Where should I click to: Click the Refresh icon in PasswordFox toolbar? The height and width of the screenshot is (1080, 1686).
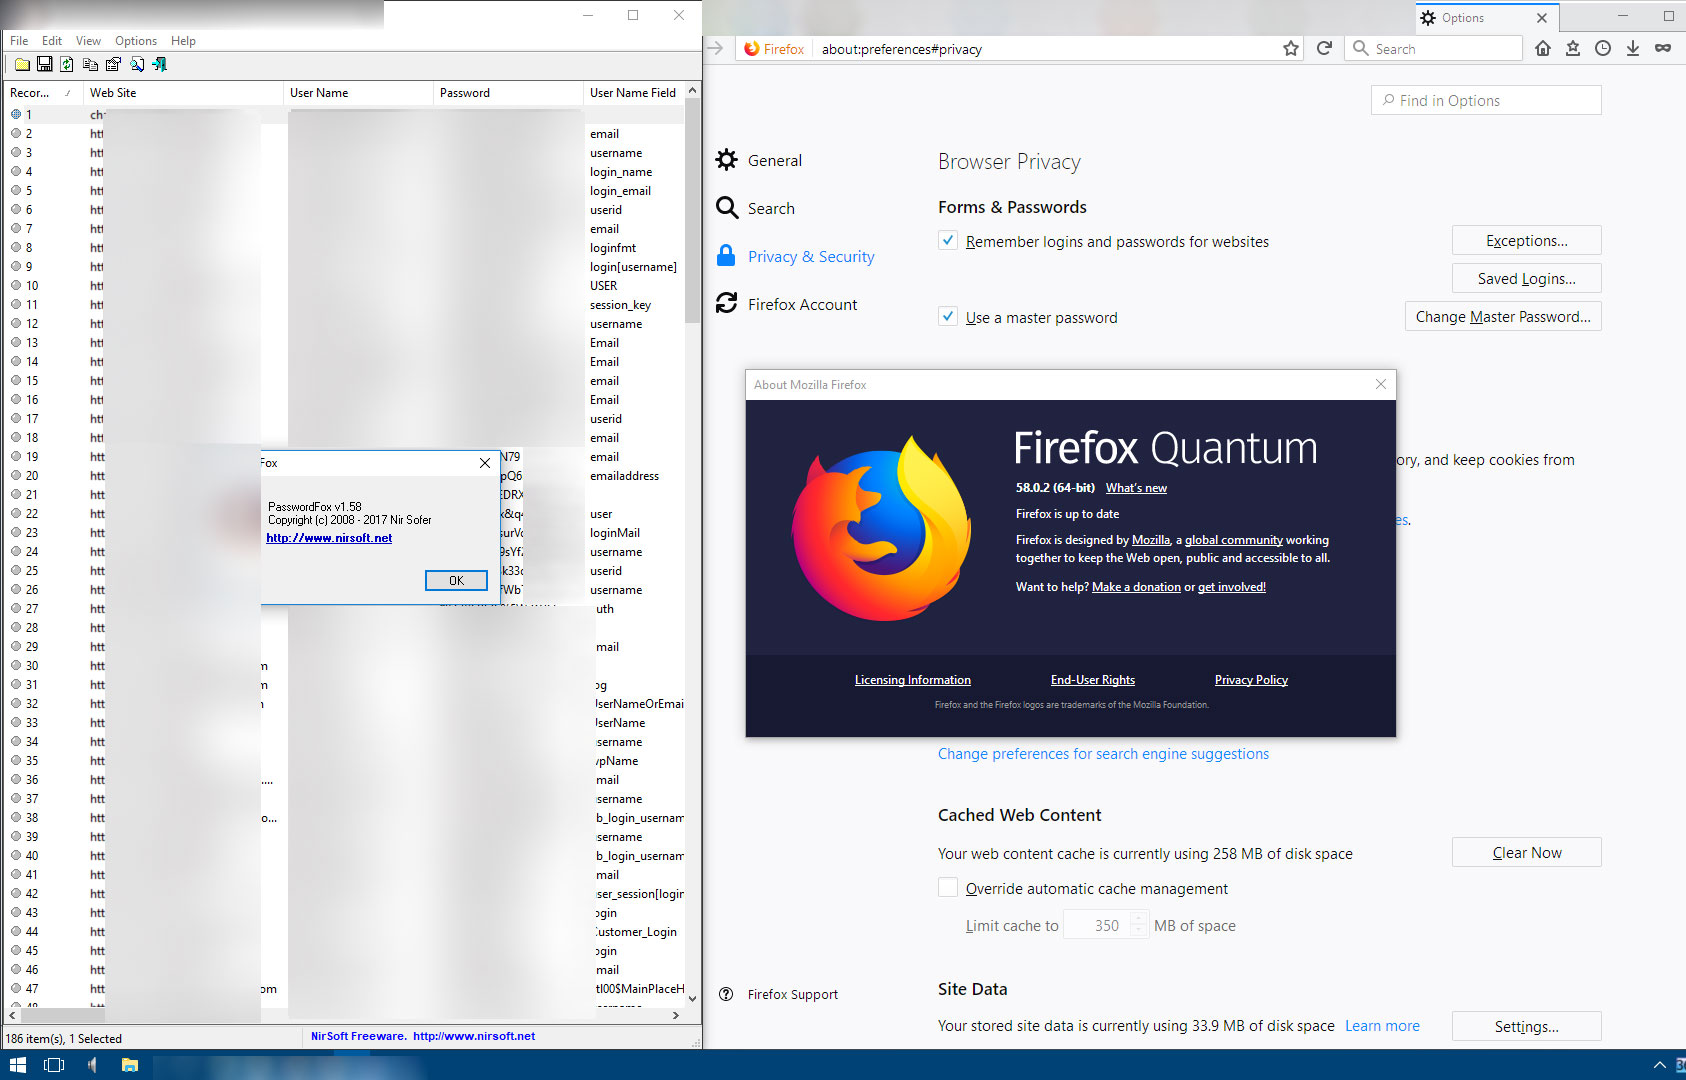(x=67, y=64)
